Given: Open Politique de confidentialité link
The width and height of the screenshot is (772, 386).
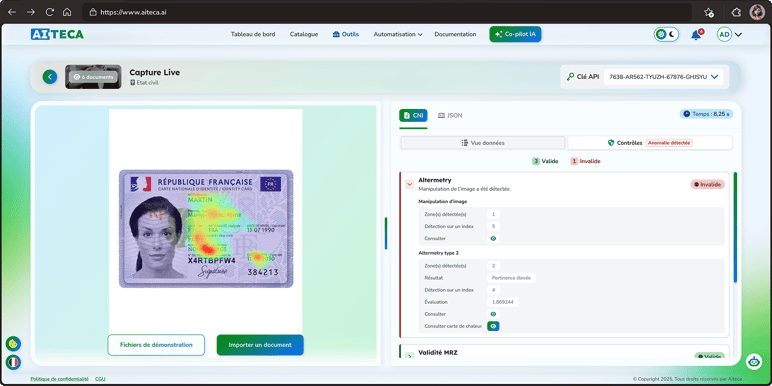Looking at the screenshot, I should 60,379.
